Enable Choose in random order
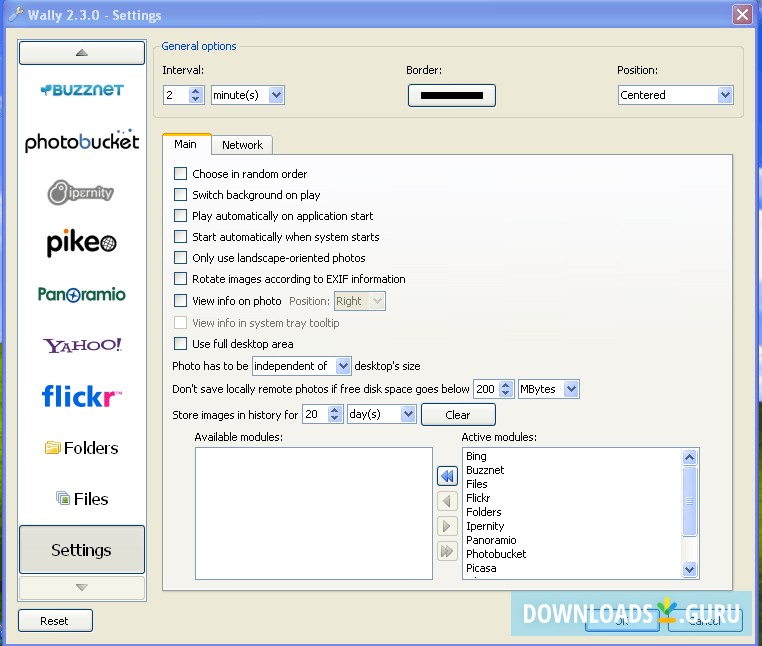762x646 pixels. click(180, 174)
